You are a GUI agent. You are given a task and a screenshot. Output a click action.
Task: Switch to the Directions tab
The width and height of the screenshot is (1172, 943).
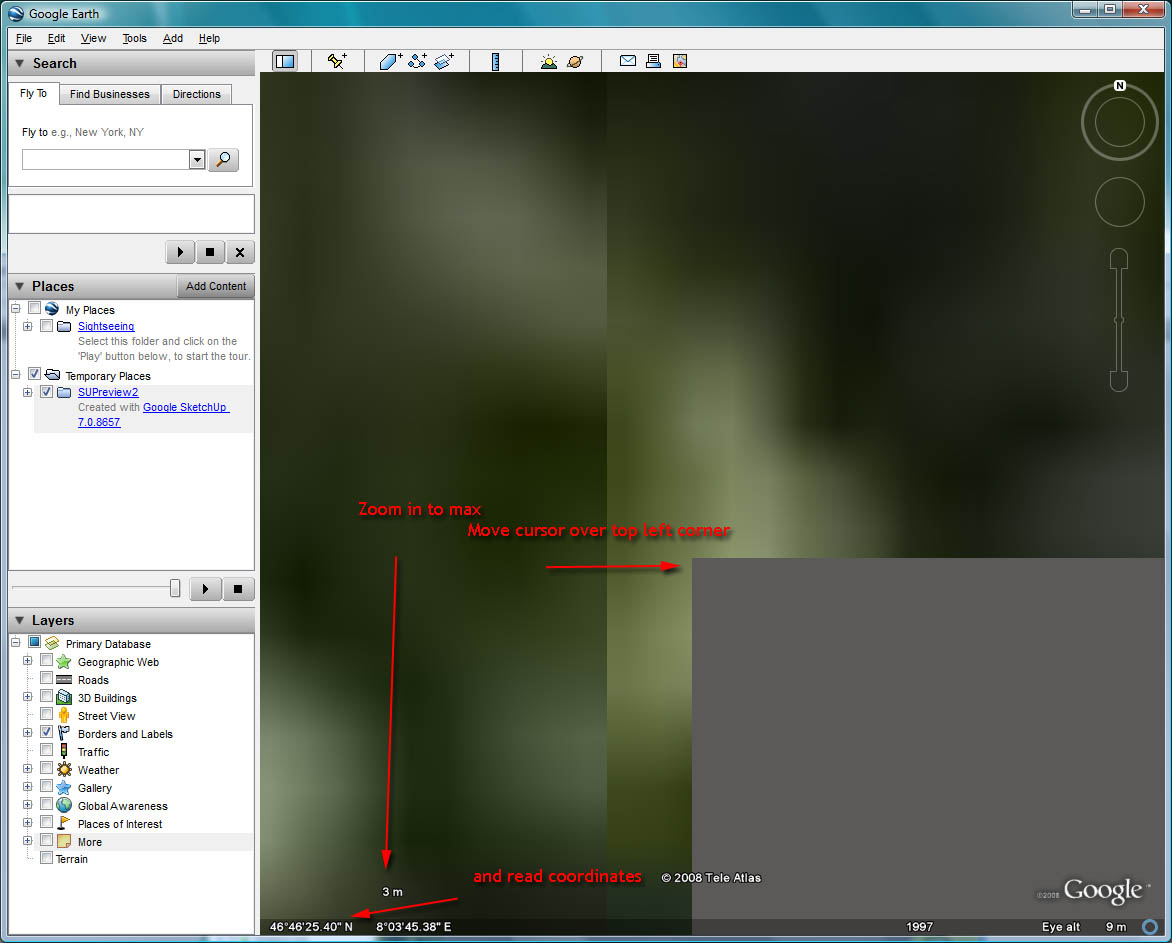[x=197, y=94]
